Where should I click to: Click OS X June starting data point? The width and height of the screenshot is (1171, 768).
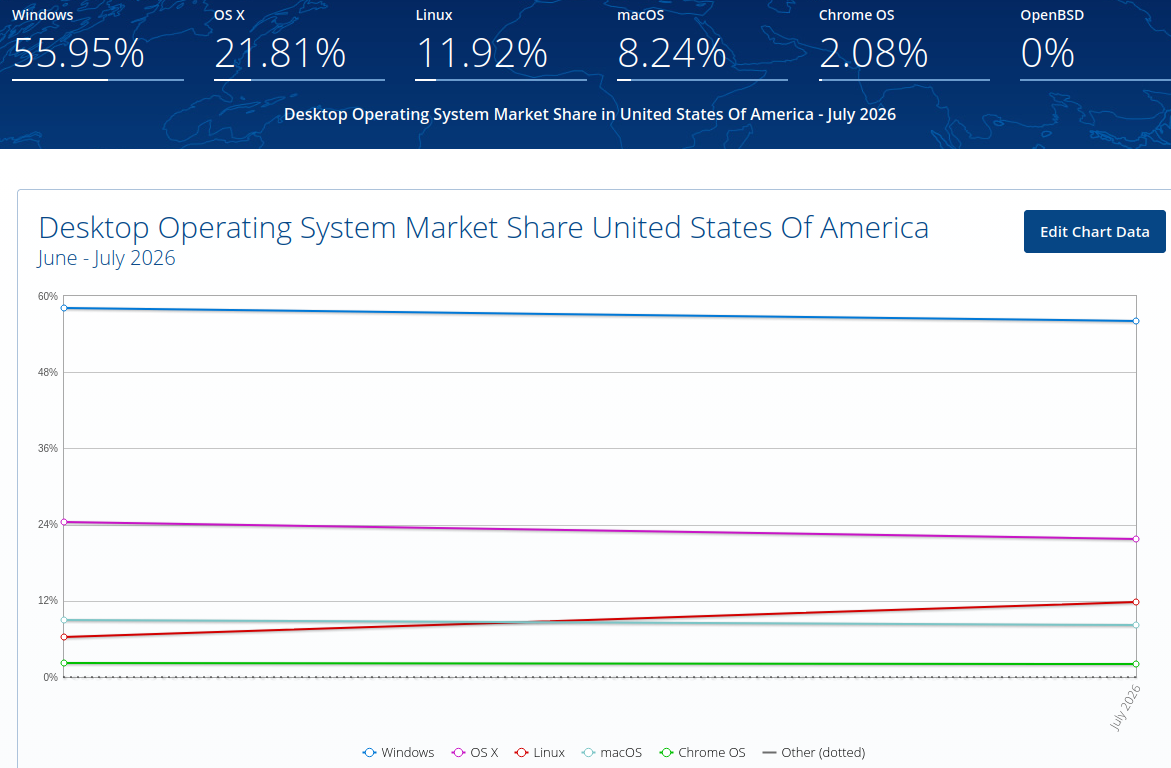pos(64,522)
